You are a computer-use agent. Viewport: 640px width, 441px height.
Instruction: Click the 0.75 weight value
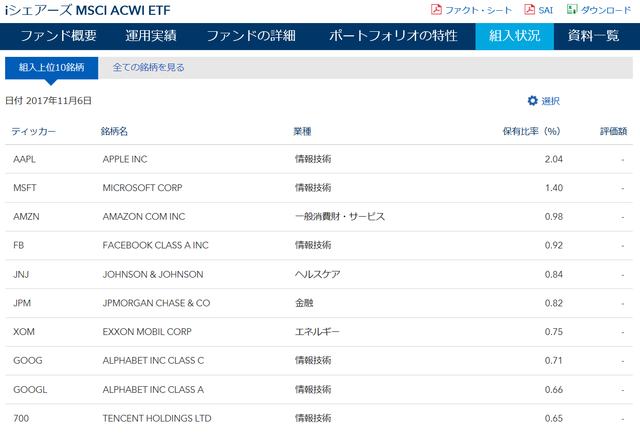[553, 332]
